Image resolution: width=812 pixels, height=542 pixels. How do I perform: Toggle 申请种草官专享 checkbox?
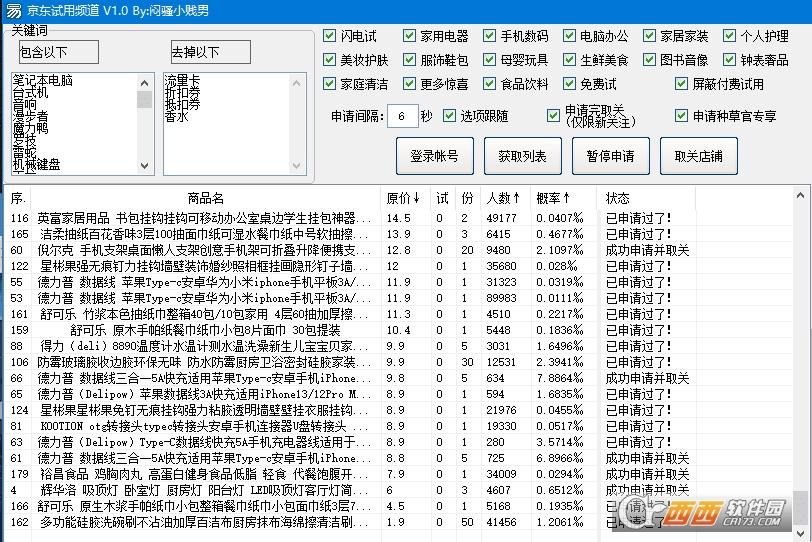point(682,115)
